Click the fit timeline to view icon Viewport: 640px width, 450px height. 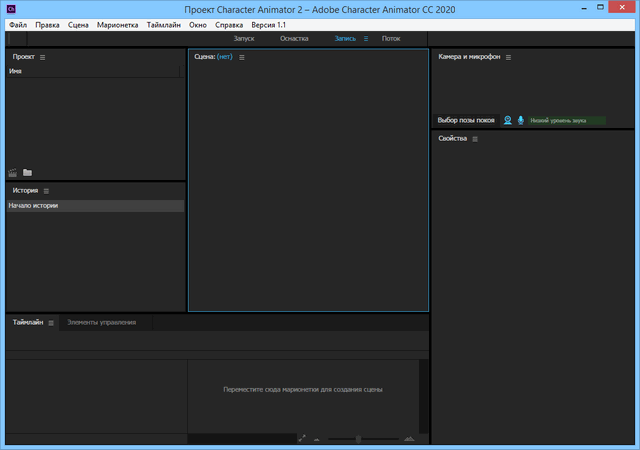pyautogui.click(x=302, y=438)
